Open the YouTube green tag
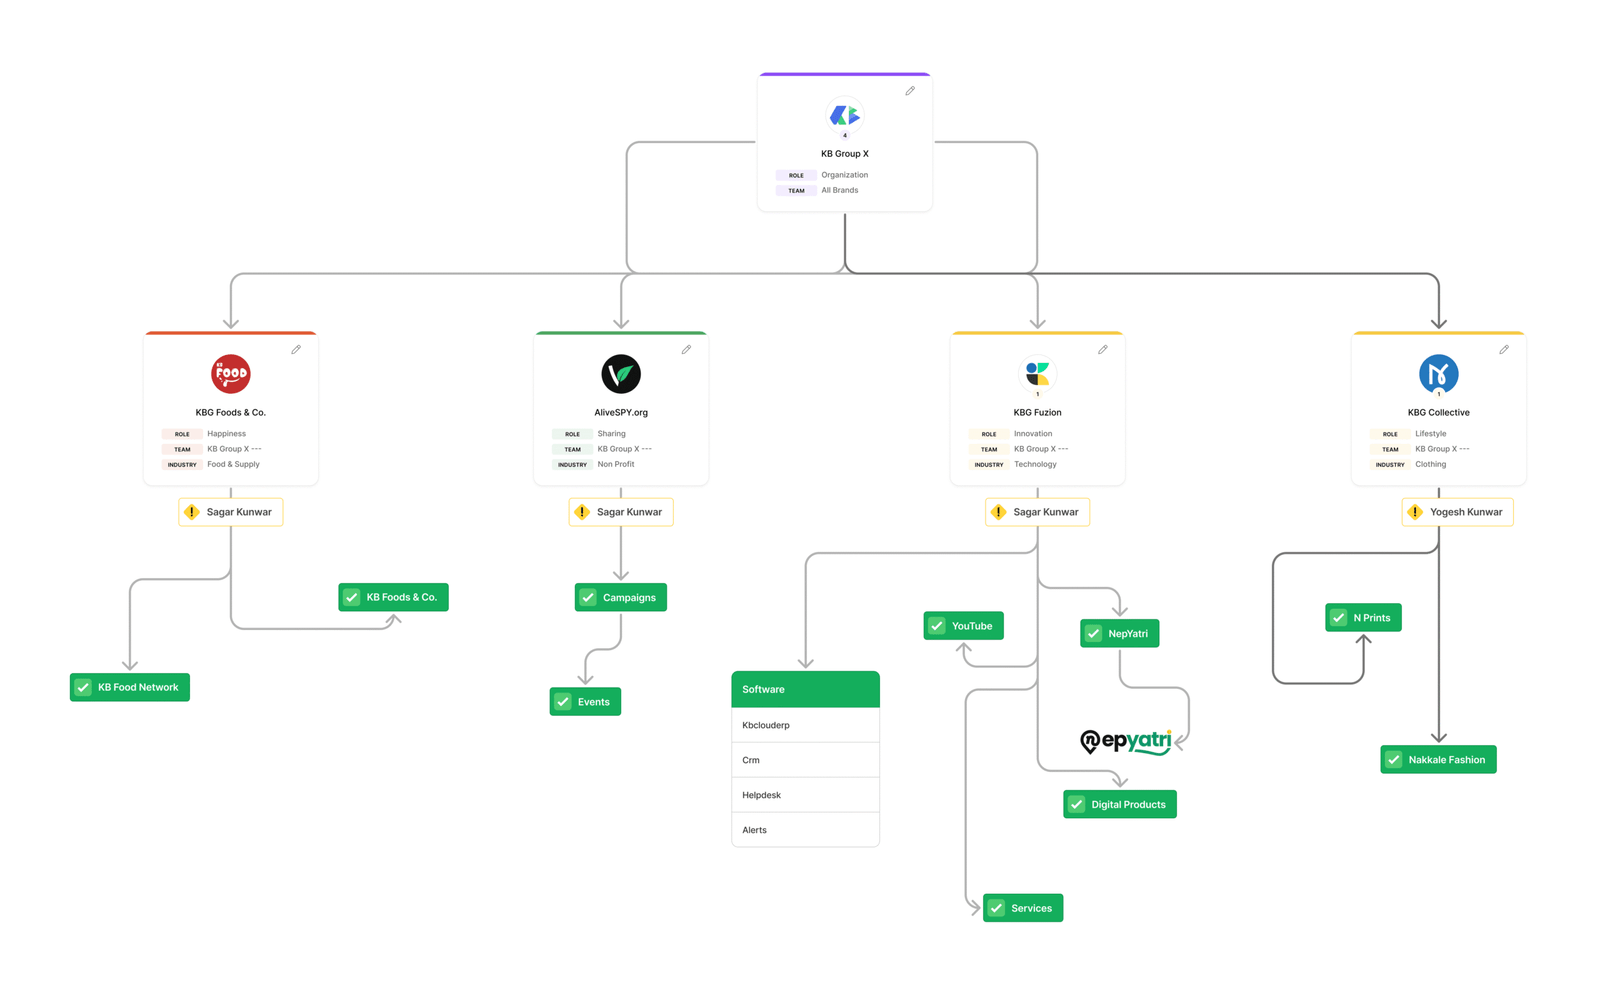The height and width of the screenshot is (992, 1600). click(963, 626)
